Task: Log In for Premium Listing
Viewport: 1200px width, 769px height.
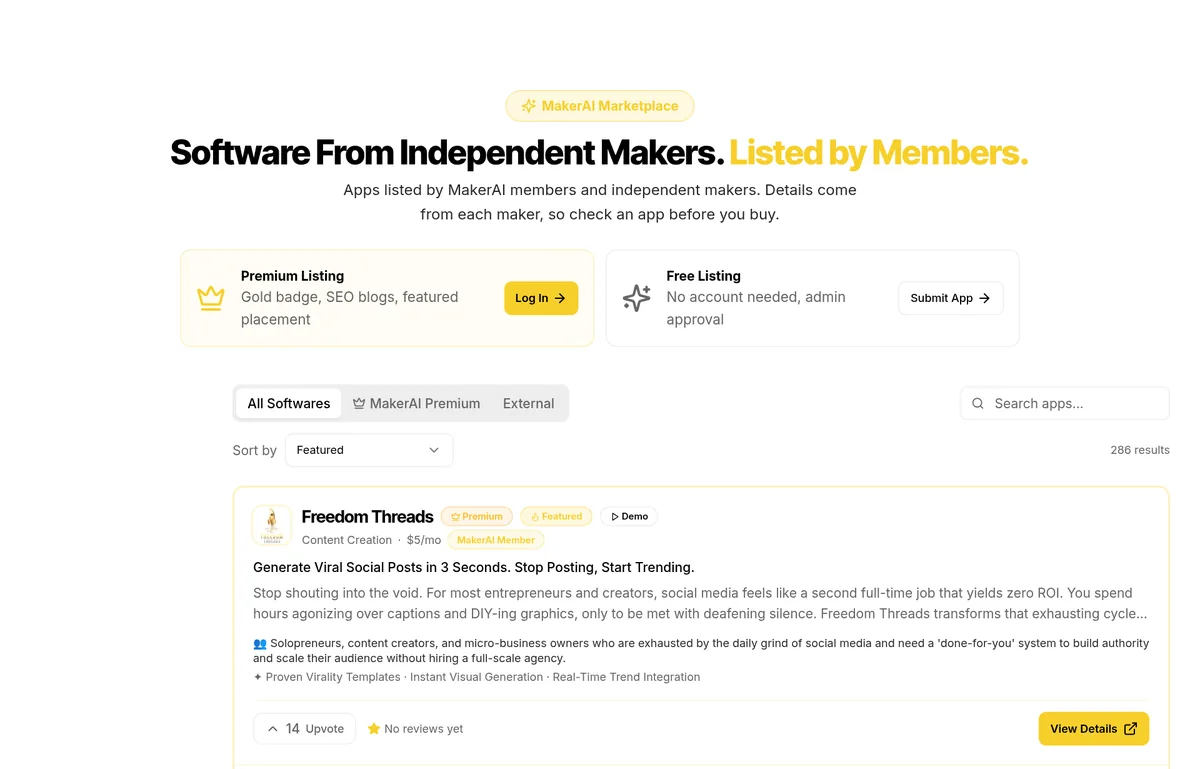Action: 541,298
